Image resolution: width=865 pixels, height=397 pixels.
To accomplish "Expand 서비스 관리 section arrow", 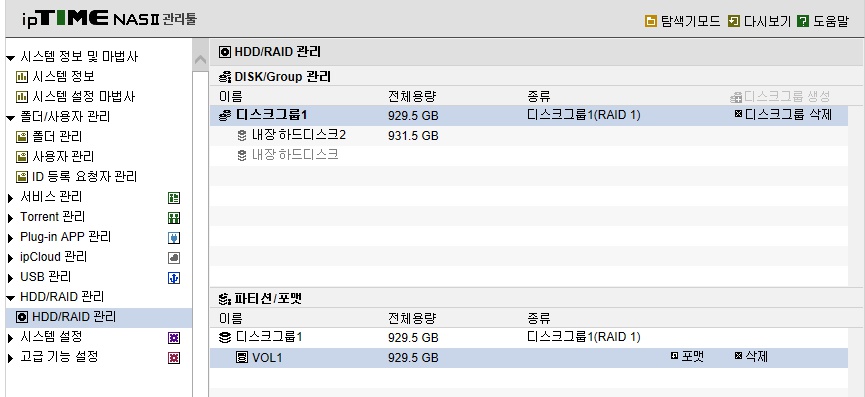I will click(x=10, y=198).
